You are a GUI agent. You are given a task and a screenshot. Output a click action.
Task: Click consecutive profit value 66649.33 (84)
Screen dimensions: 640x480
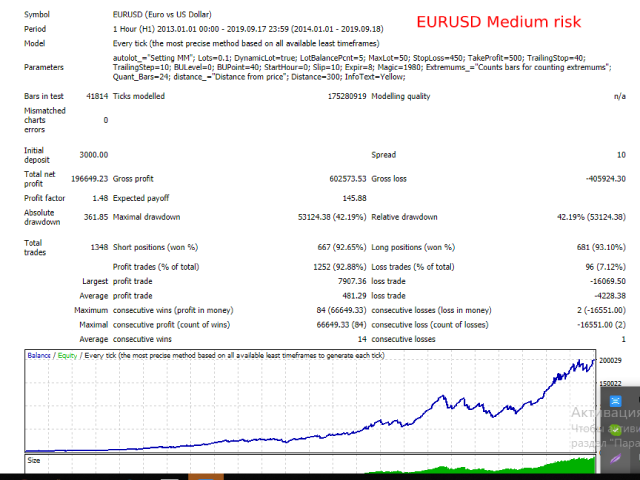[x=341, y=325]
